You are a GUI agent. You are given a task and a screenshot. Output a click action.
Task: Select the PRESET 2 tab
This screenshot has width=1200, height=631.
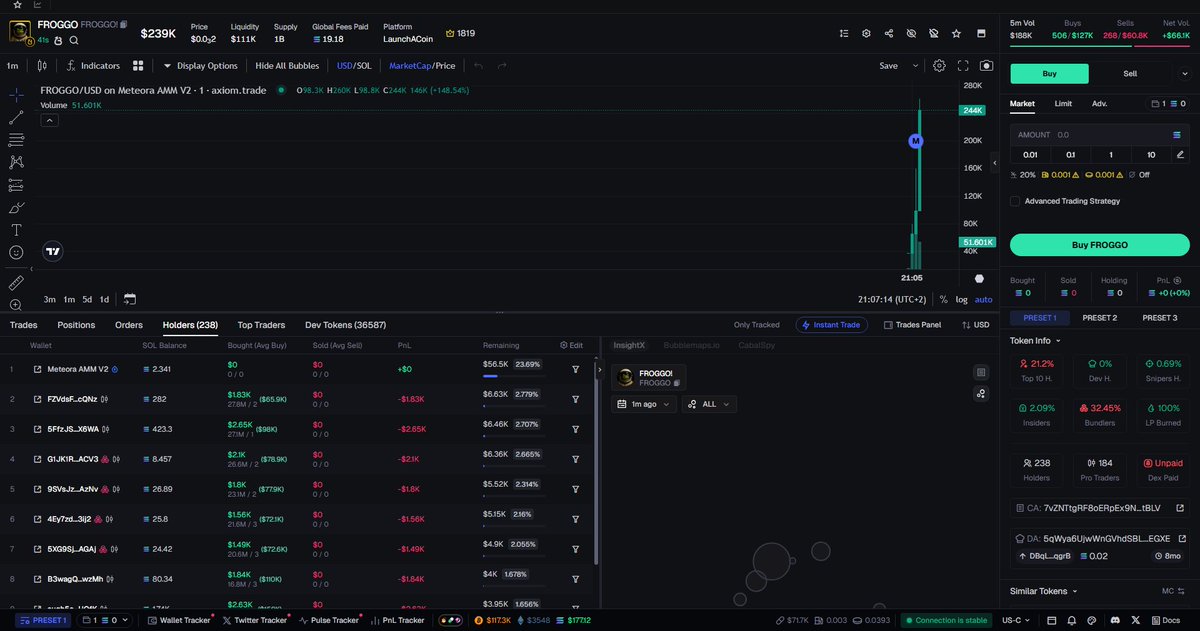coord(1100,318)
